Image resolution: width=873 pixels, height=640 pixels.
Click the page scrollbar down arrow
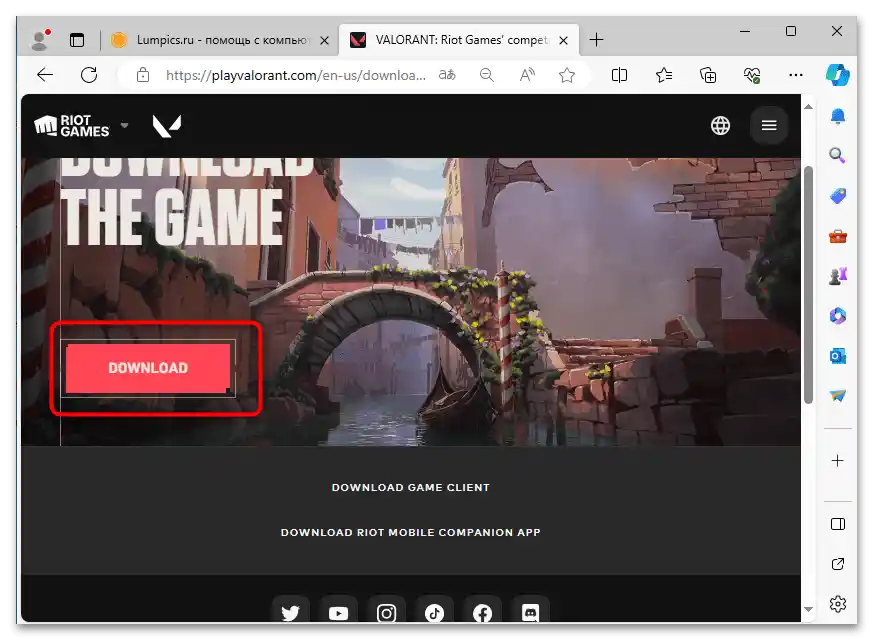coord(808,610)
